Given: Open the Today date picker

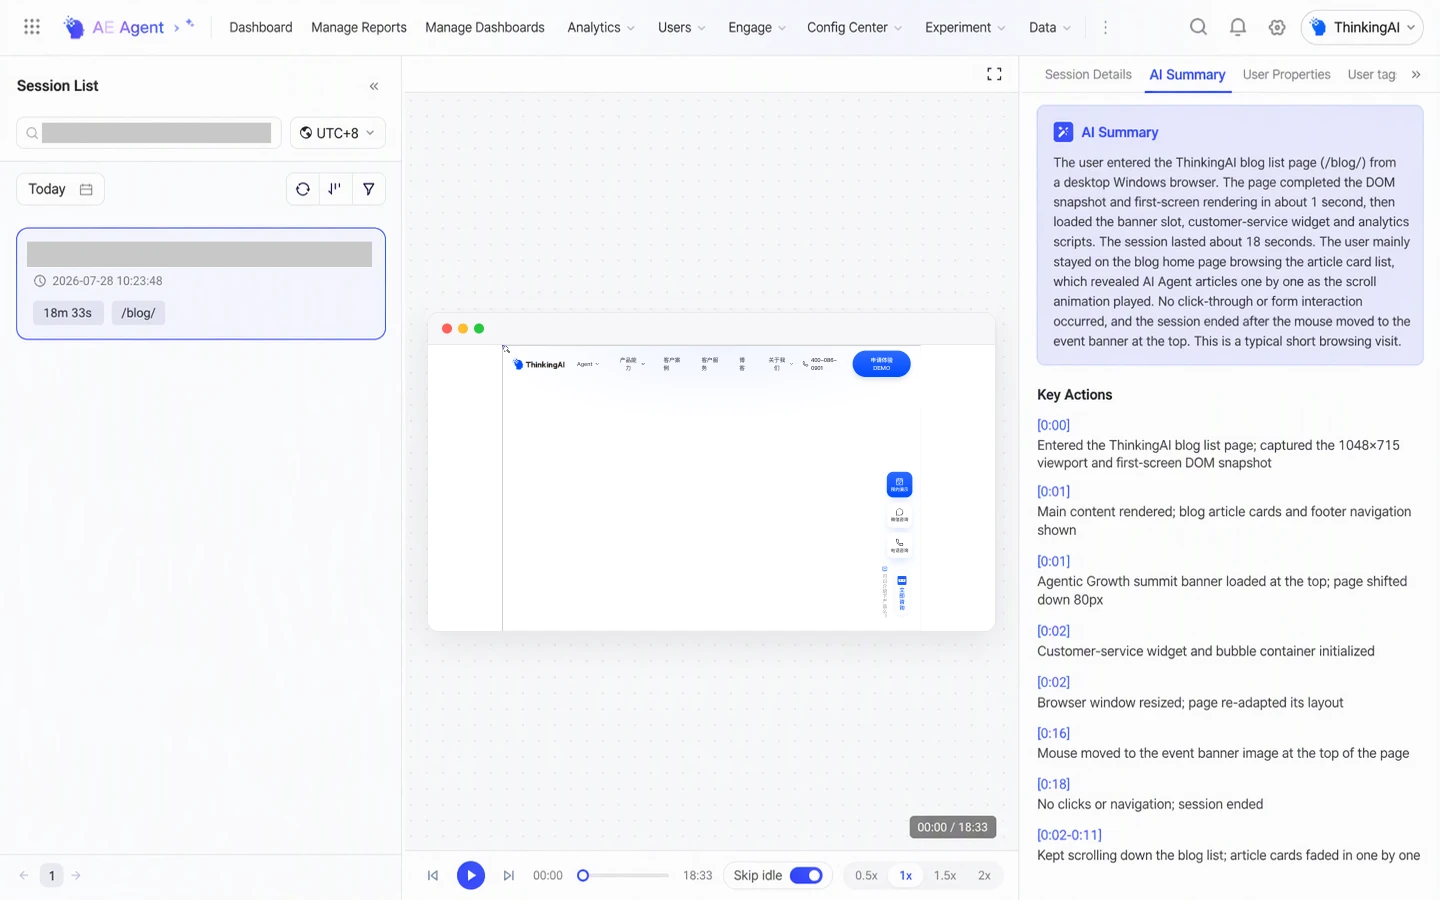Looking at the screenshot, I should [60, 189].
